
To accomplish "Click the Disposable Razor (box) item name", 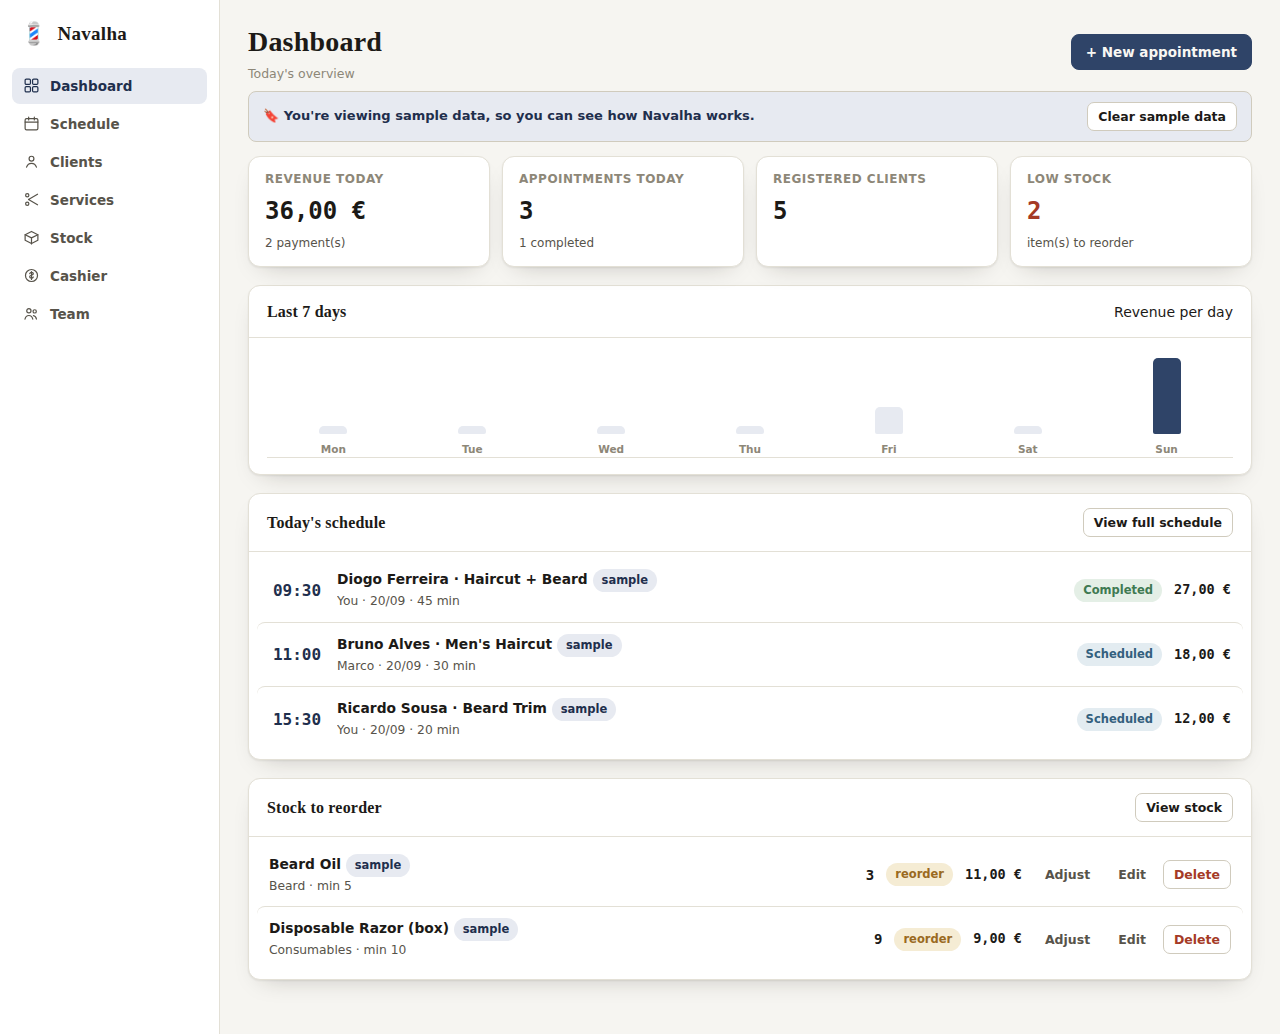I will [359, 928].
